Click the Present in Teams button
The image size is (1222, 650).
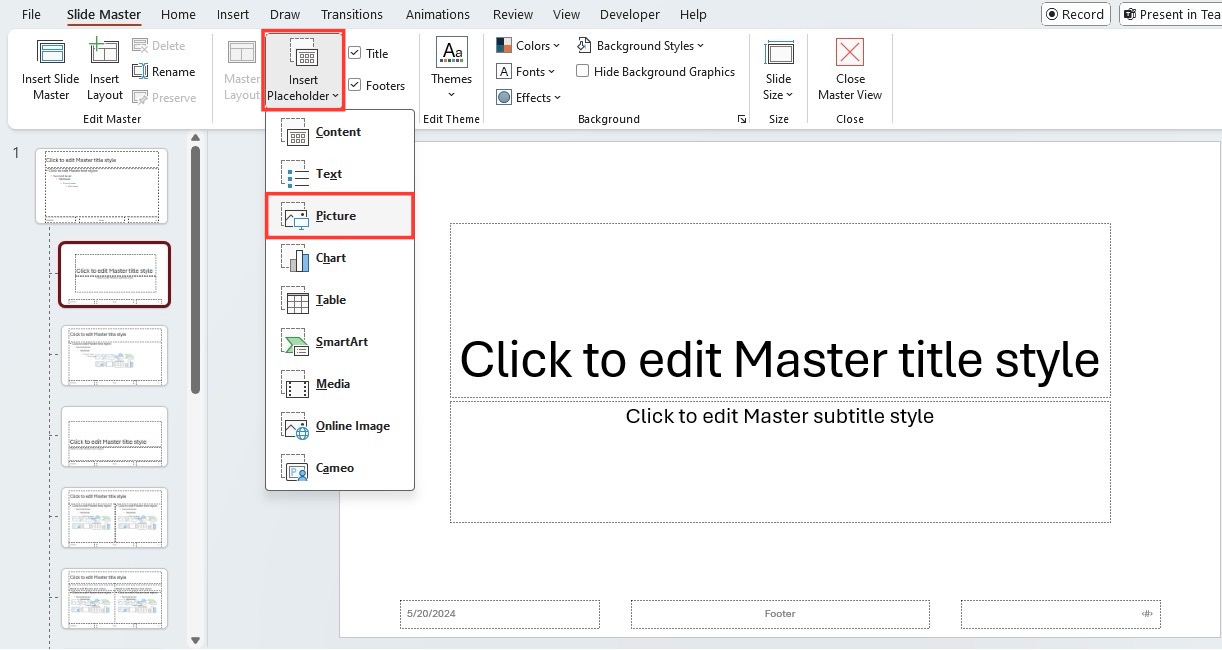coord(1170,14)
